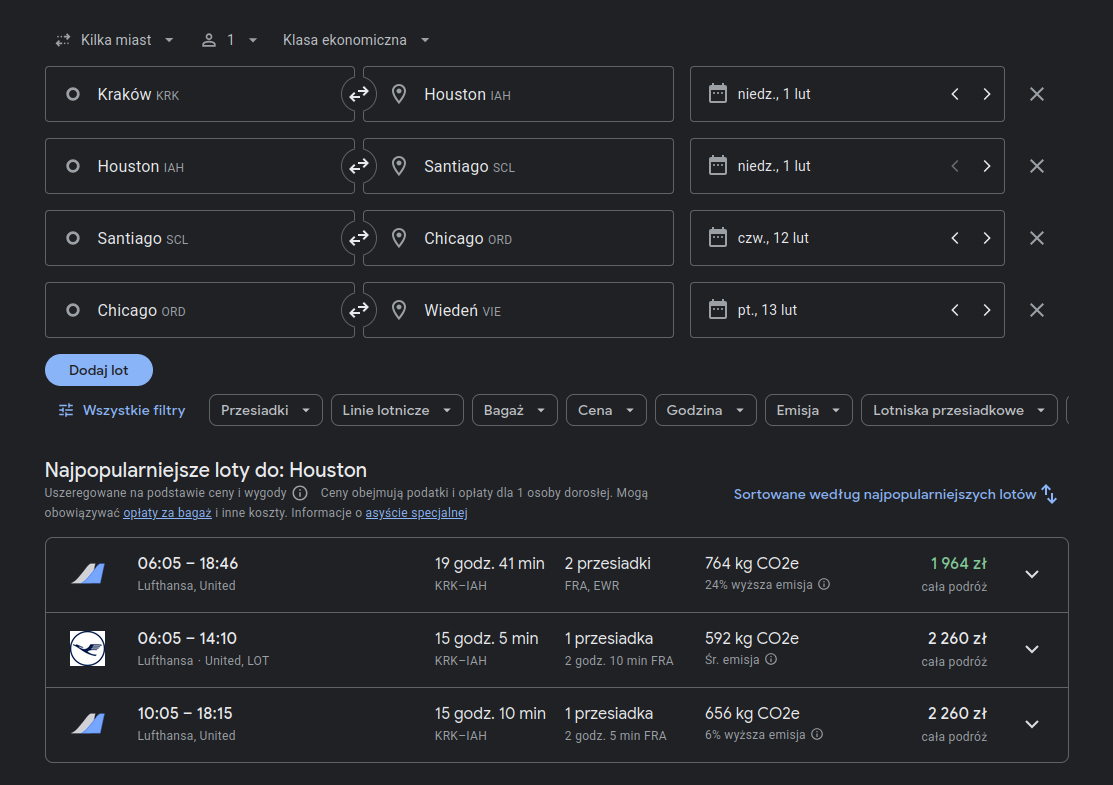
Task: Open the Klasa ekonomiczna dropdown
Action: click(356, 40)
